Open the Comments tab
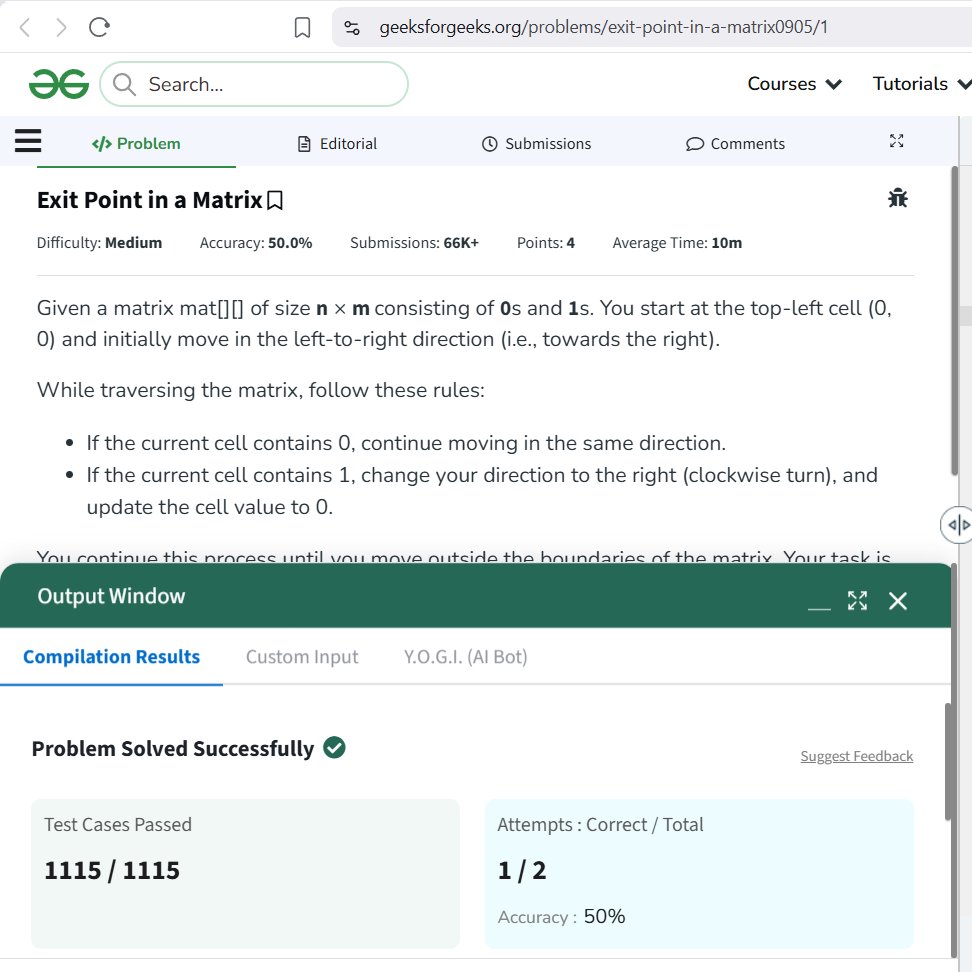972x972 pixels. click(735, 144)
